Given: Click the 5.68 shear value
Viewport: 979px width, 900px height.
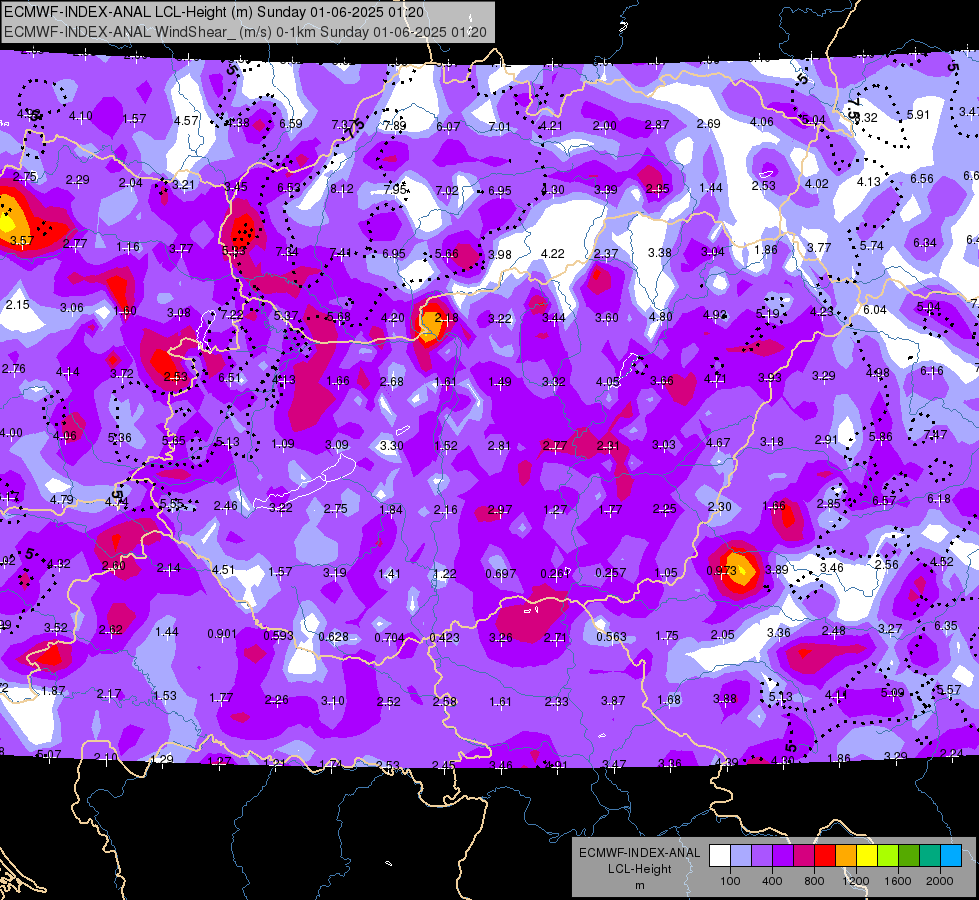Looking at the screenshot, I should (x=338, y=317).
